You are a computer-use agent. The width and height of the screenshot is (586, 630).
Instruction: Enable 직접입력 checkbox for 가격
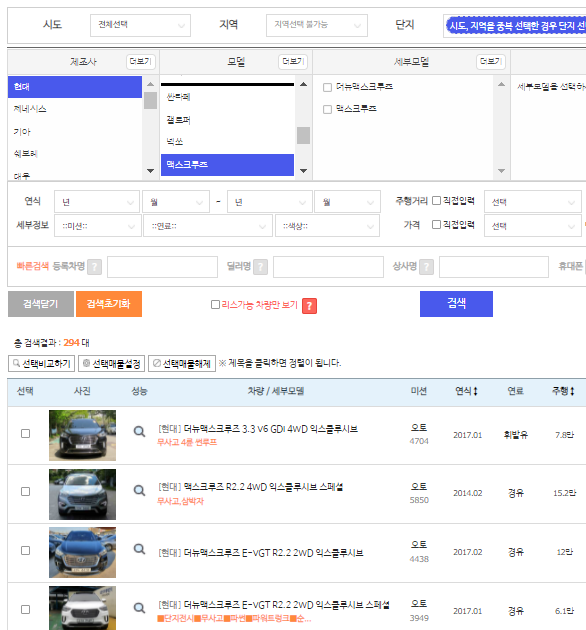coord(436,225)
